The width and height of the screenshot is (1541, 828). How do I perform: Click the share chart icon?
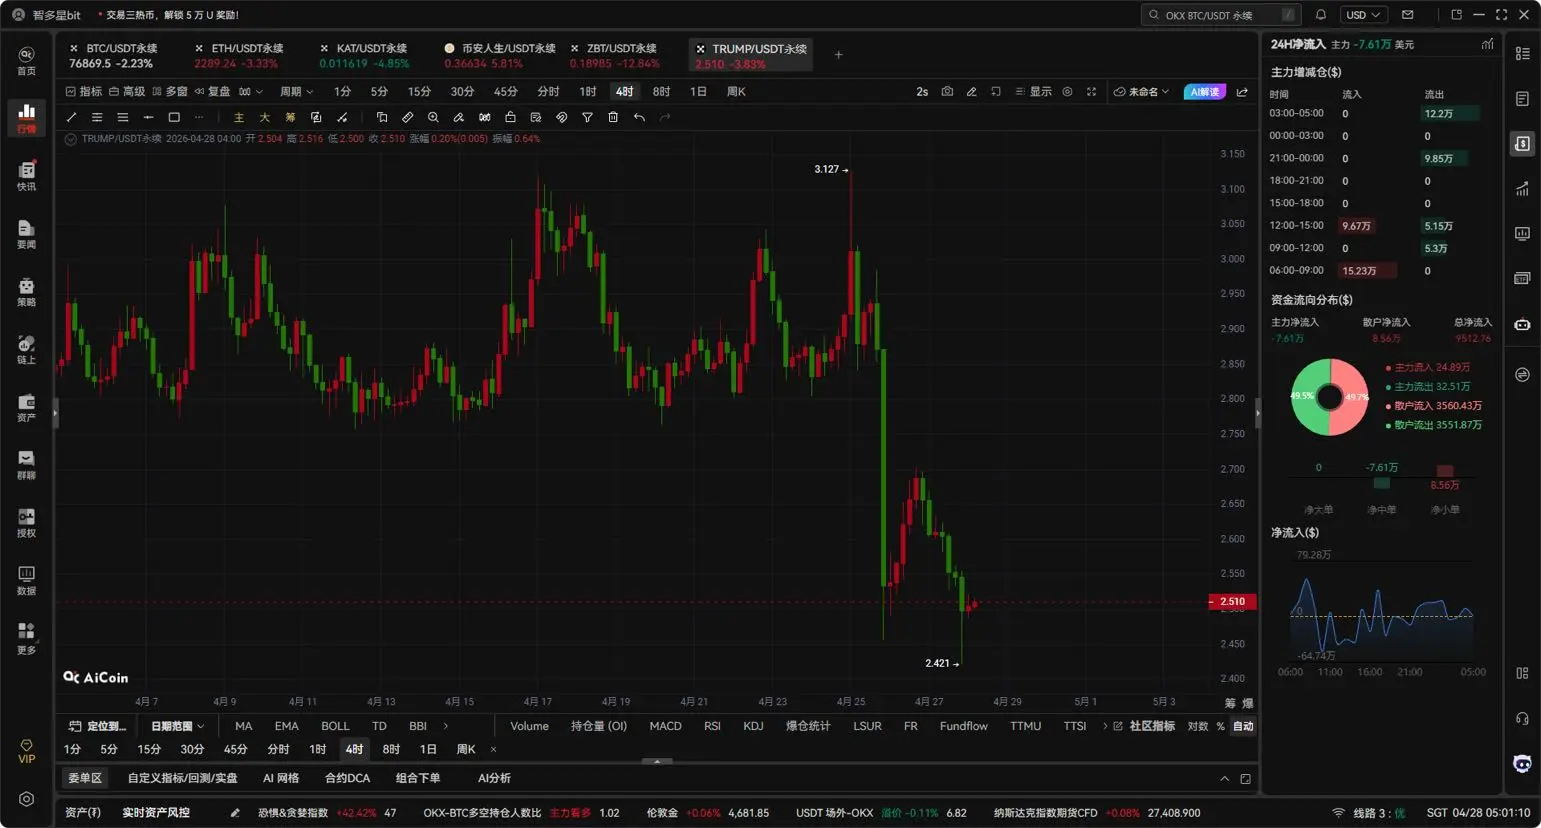click(1242, 91)
